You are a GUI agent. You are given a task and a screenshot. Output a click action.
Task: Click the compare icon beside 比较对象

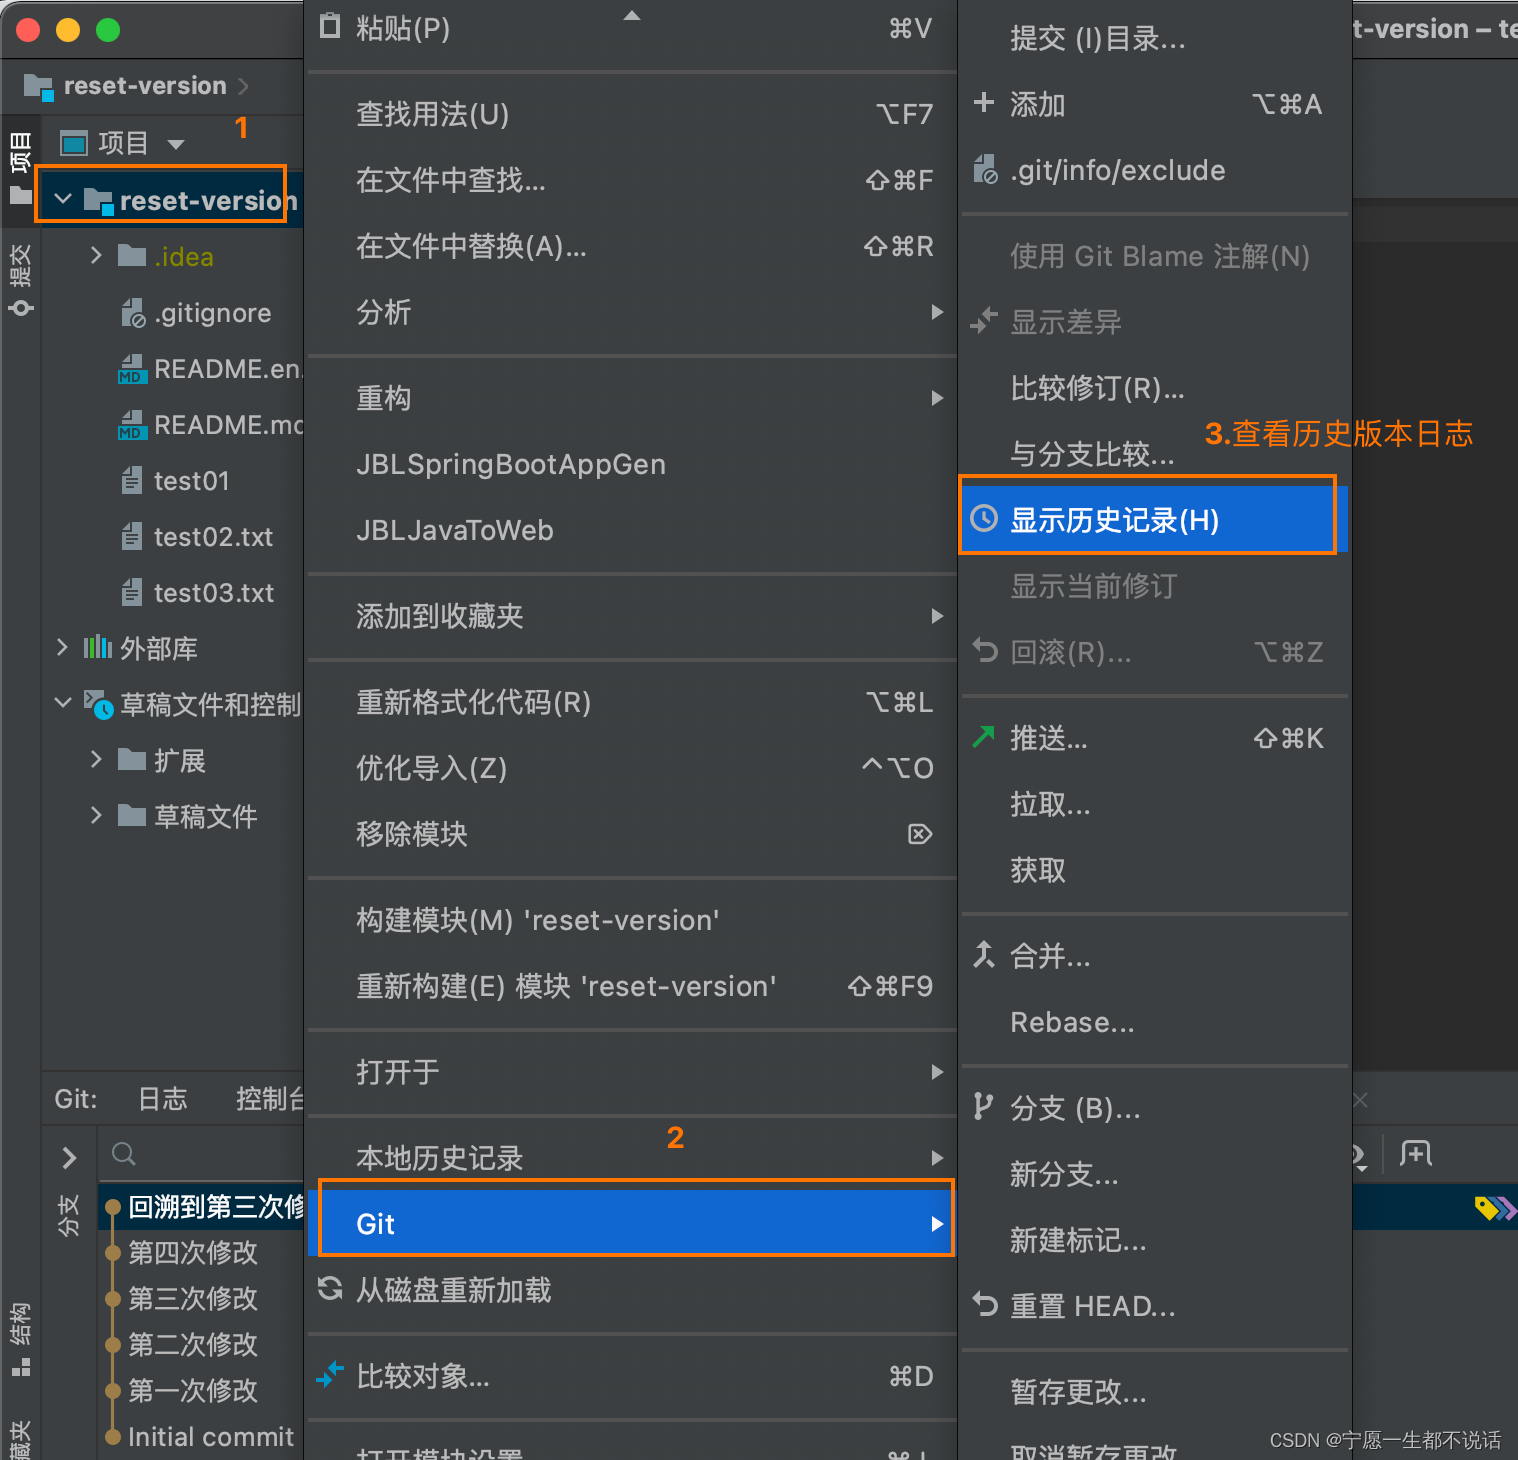330,1375
